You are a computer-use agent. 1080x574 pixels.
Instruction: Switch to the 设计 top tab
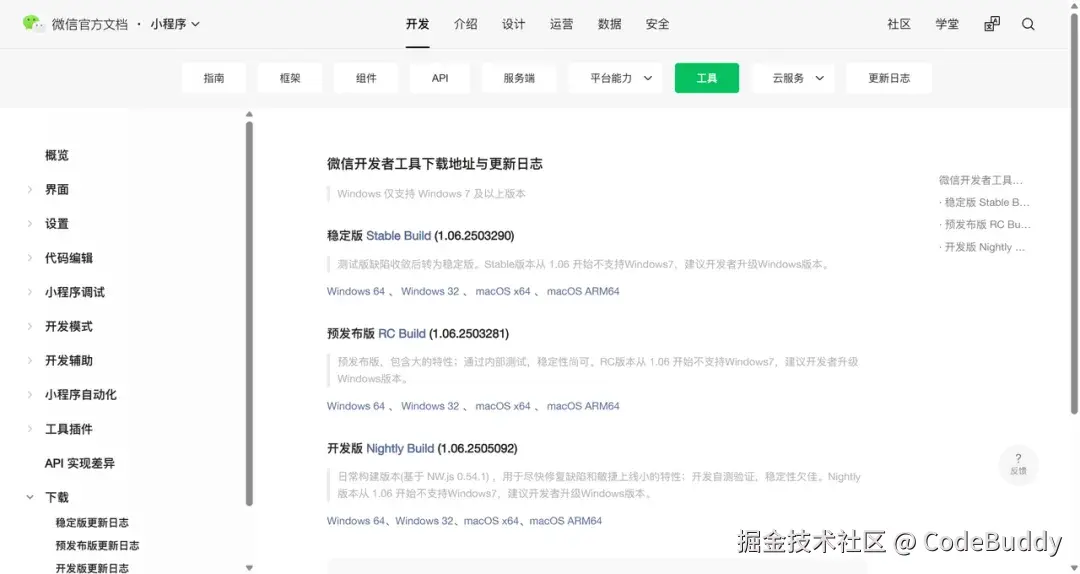coord(513,24)
